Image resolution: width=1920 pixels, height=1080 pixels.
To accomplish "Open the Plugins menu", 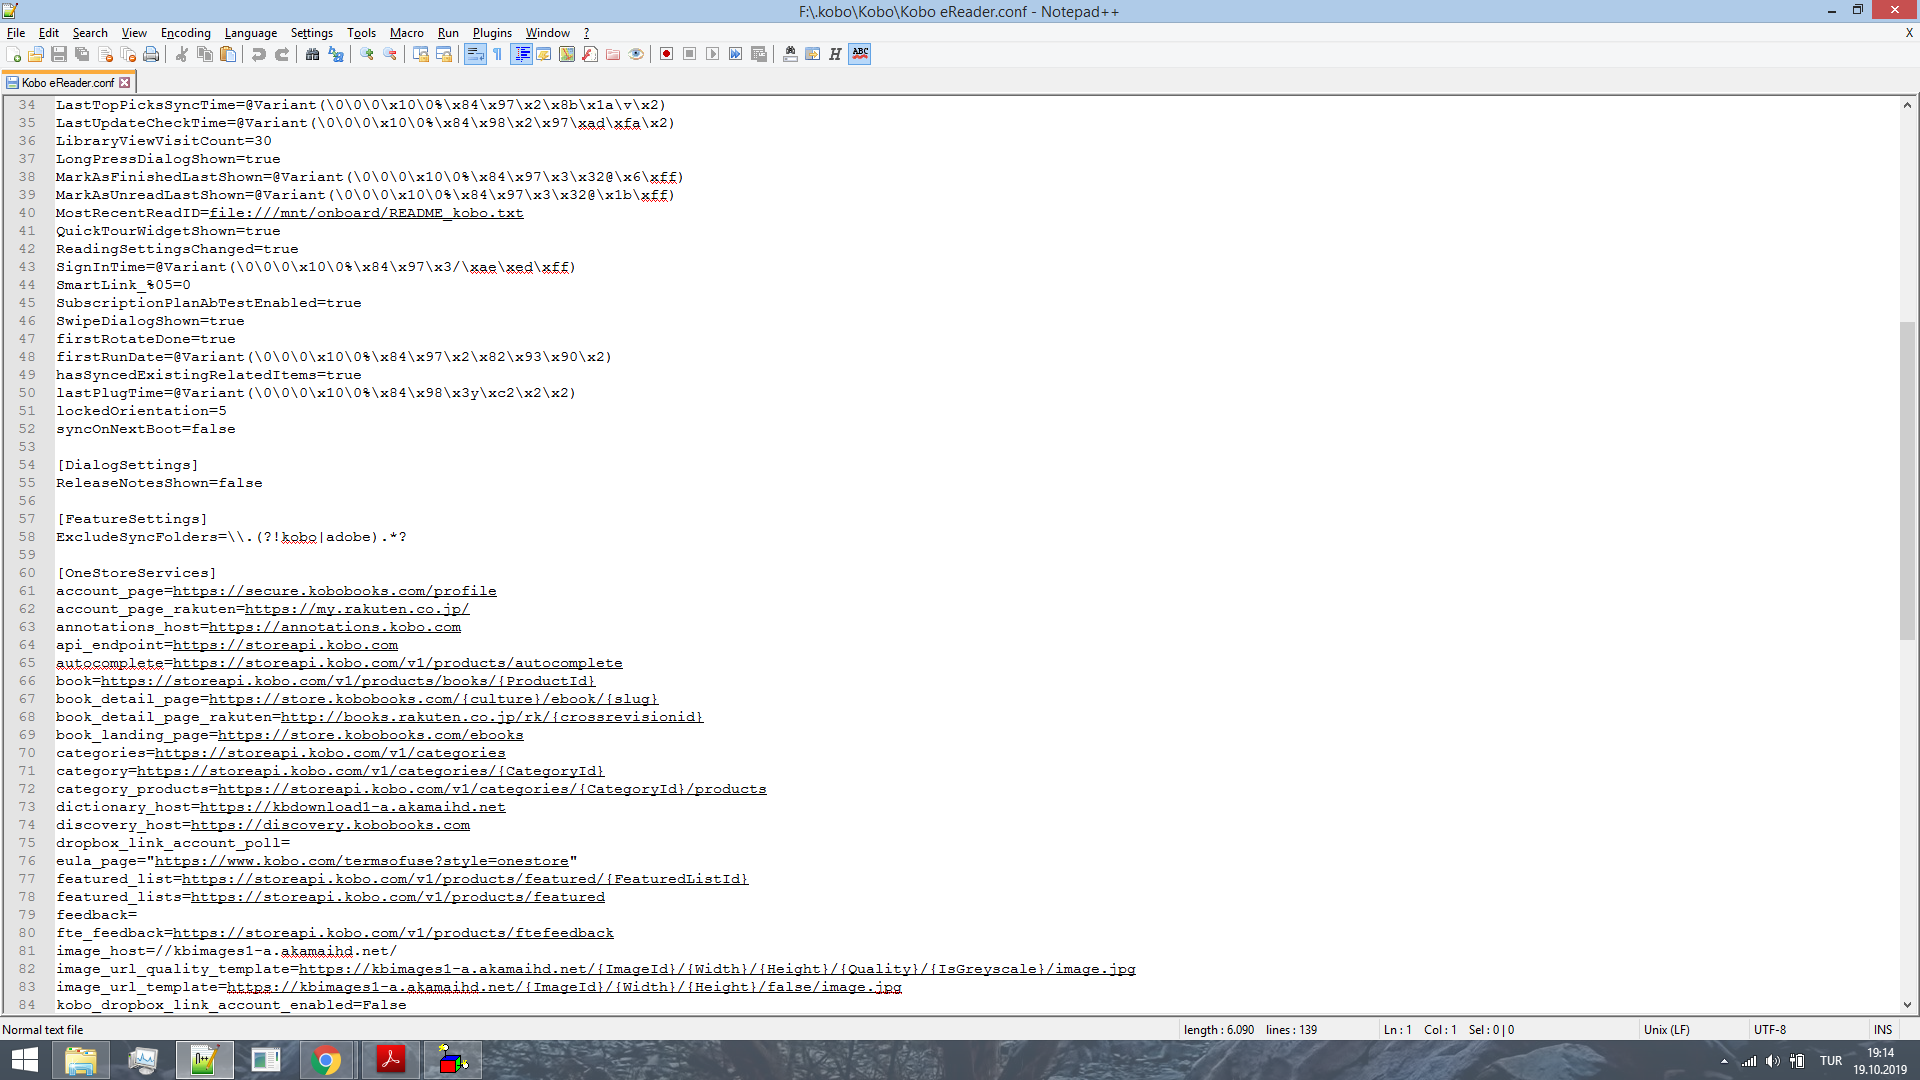I will pyautogui.click(x=491, y=33).
